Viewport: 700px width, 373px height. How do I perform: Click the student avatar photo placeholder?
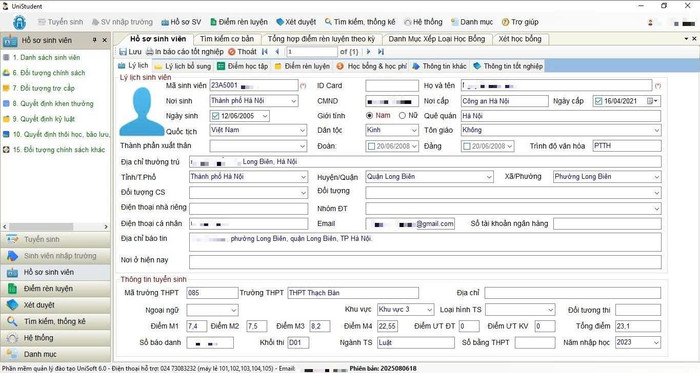[142, 112]
